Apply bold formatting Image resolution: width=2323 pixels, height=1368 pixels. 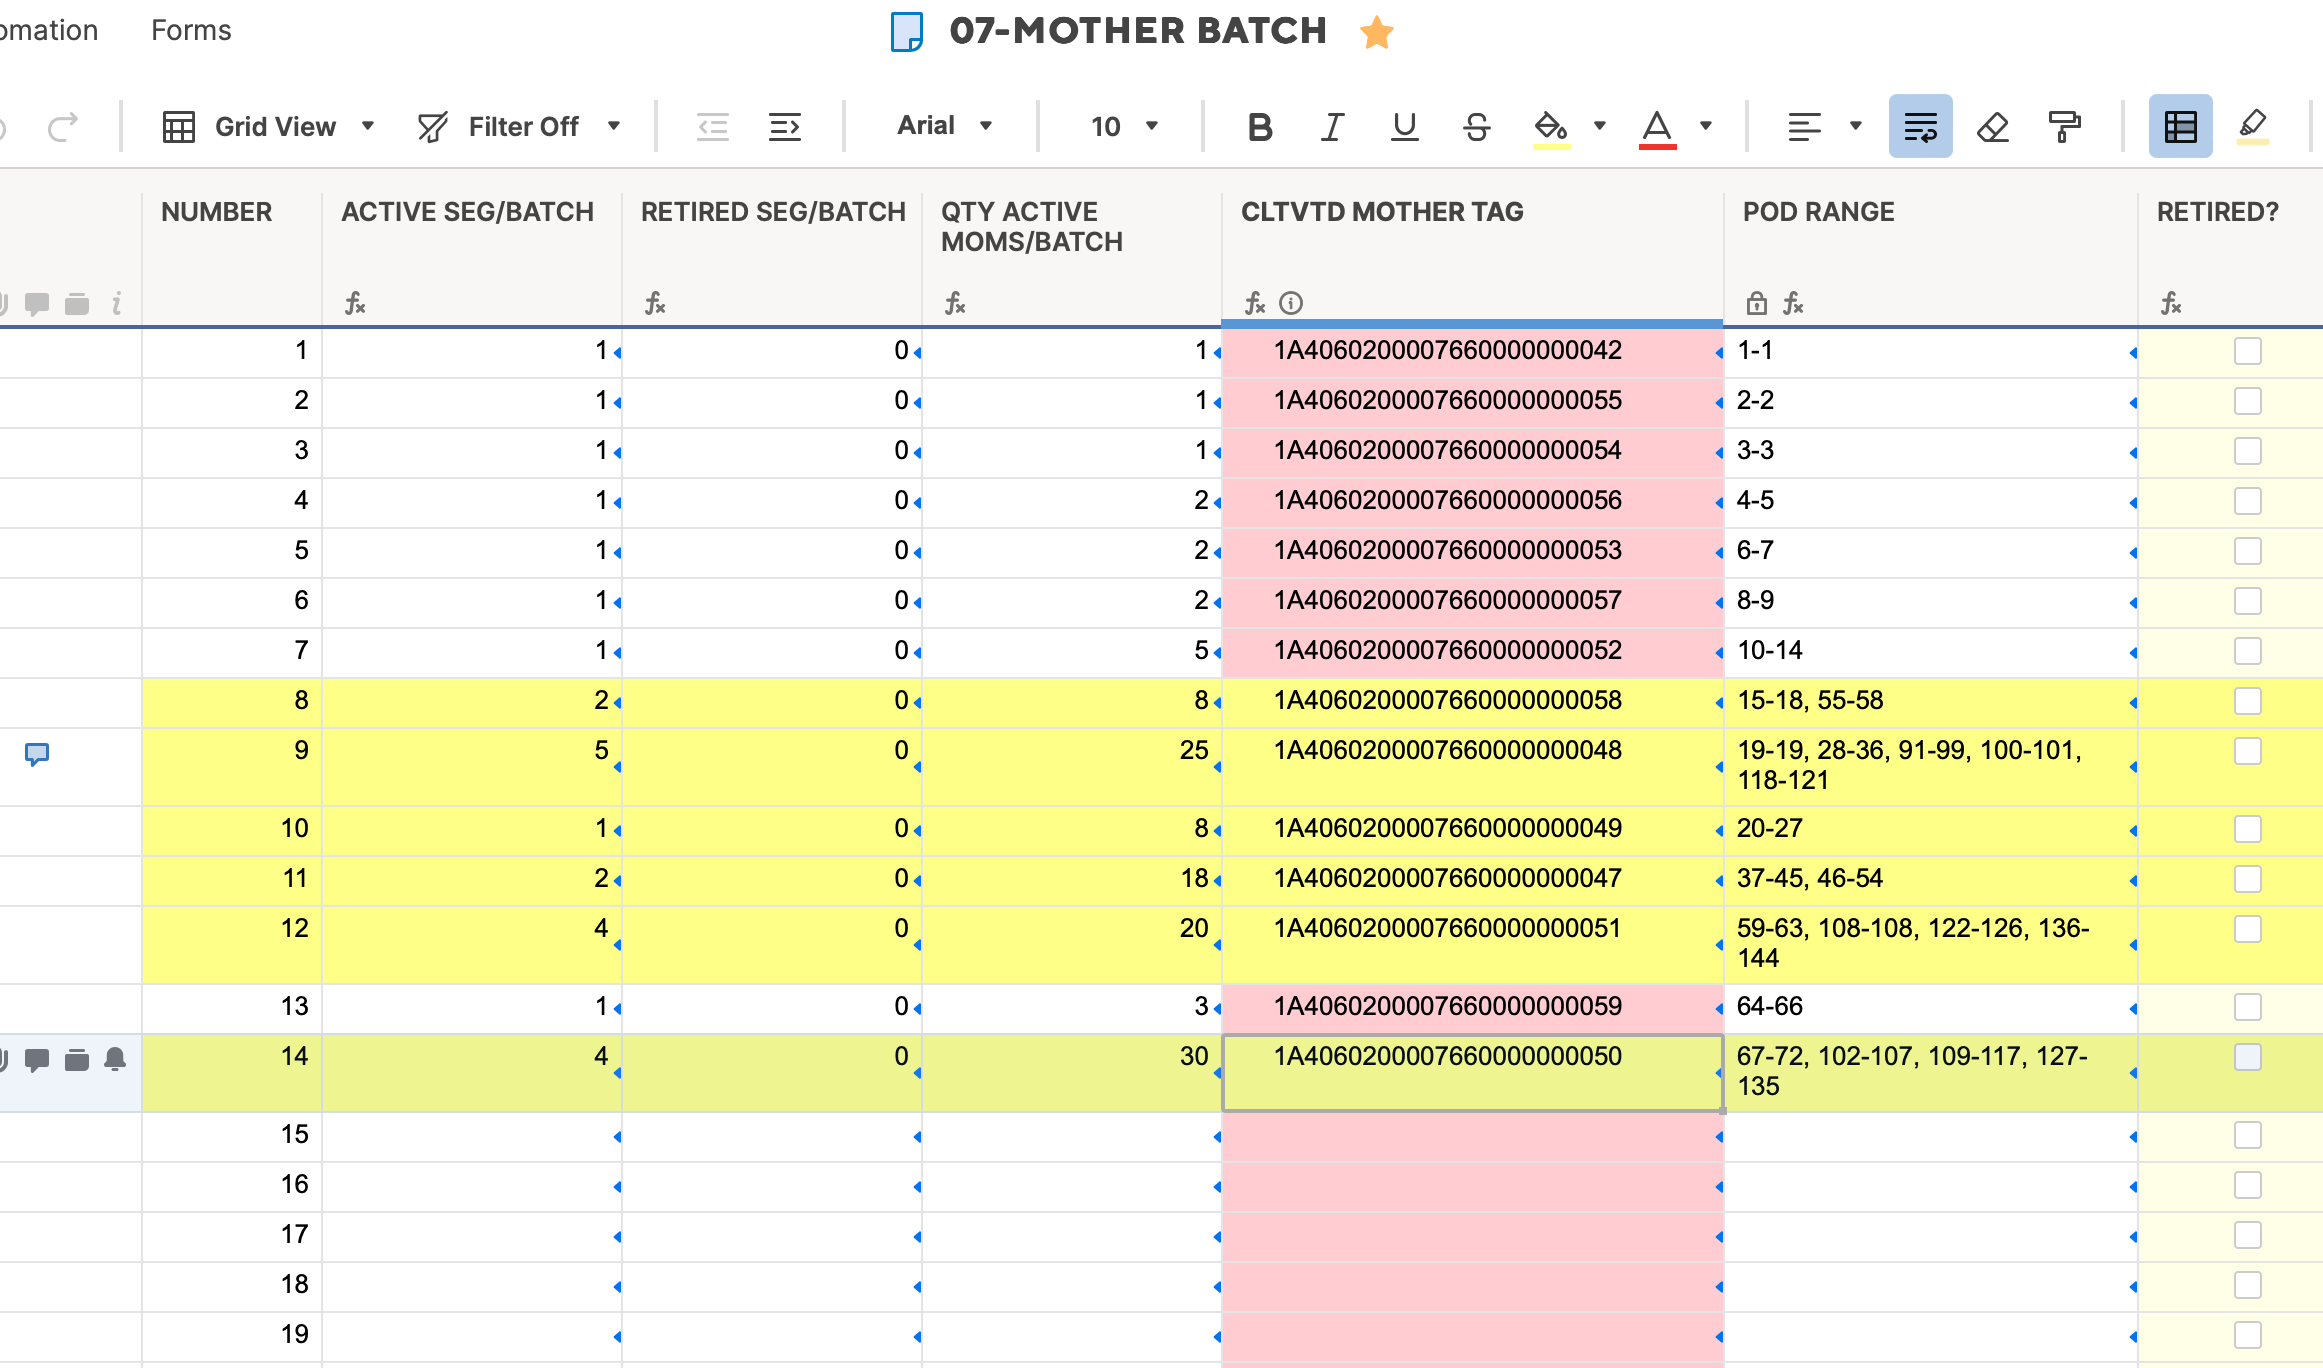1260,127
